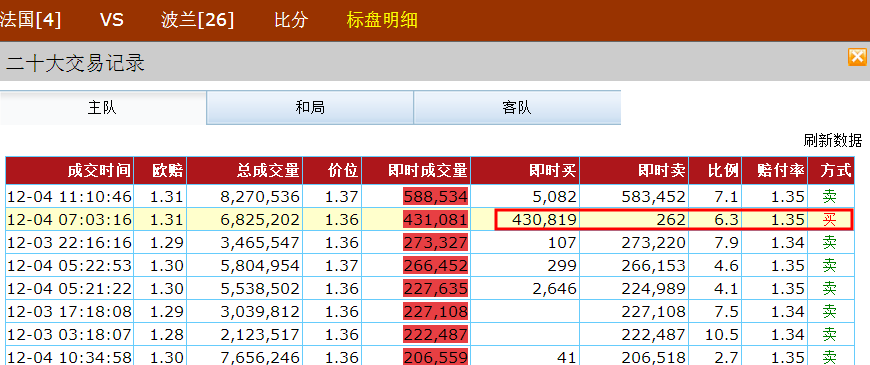Click the 即时卖 column header

coord(634,171)
